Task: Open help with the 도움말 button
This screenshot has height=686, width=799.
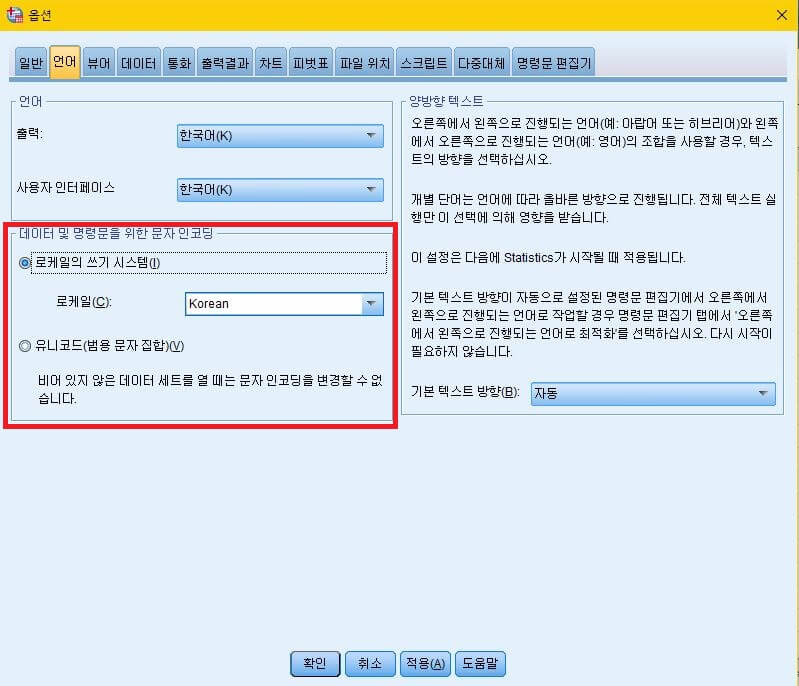Action: tap(480, 663)
